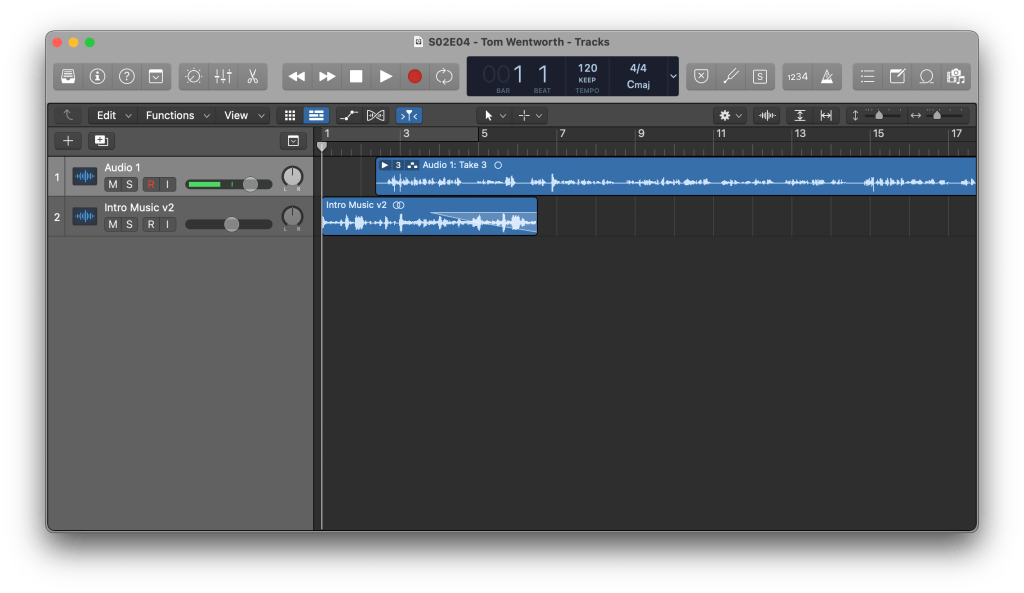The image size is (1024, 593).
Task: Toggle the metronome click
Action: click(x=827, y=76)
